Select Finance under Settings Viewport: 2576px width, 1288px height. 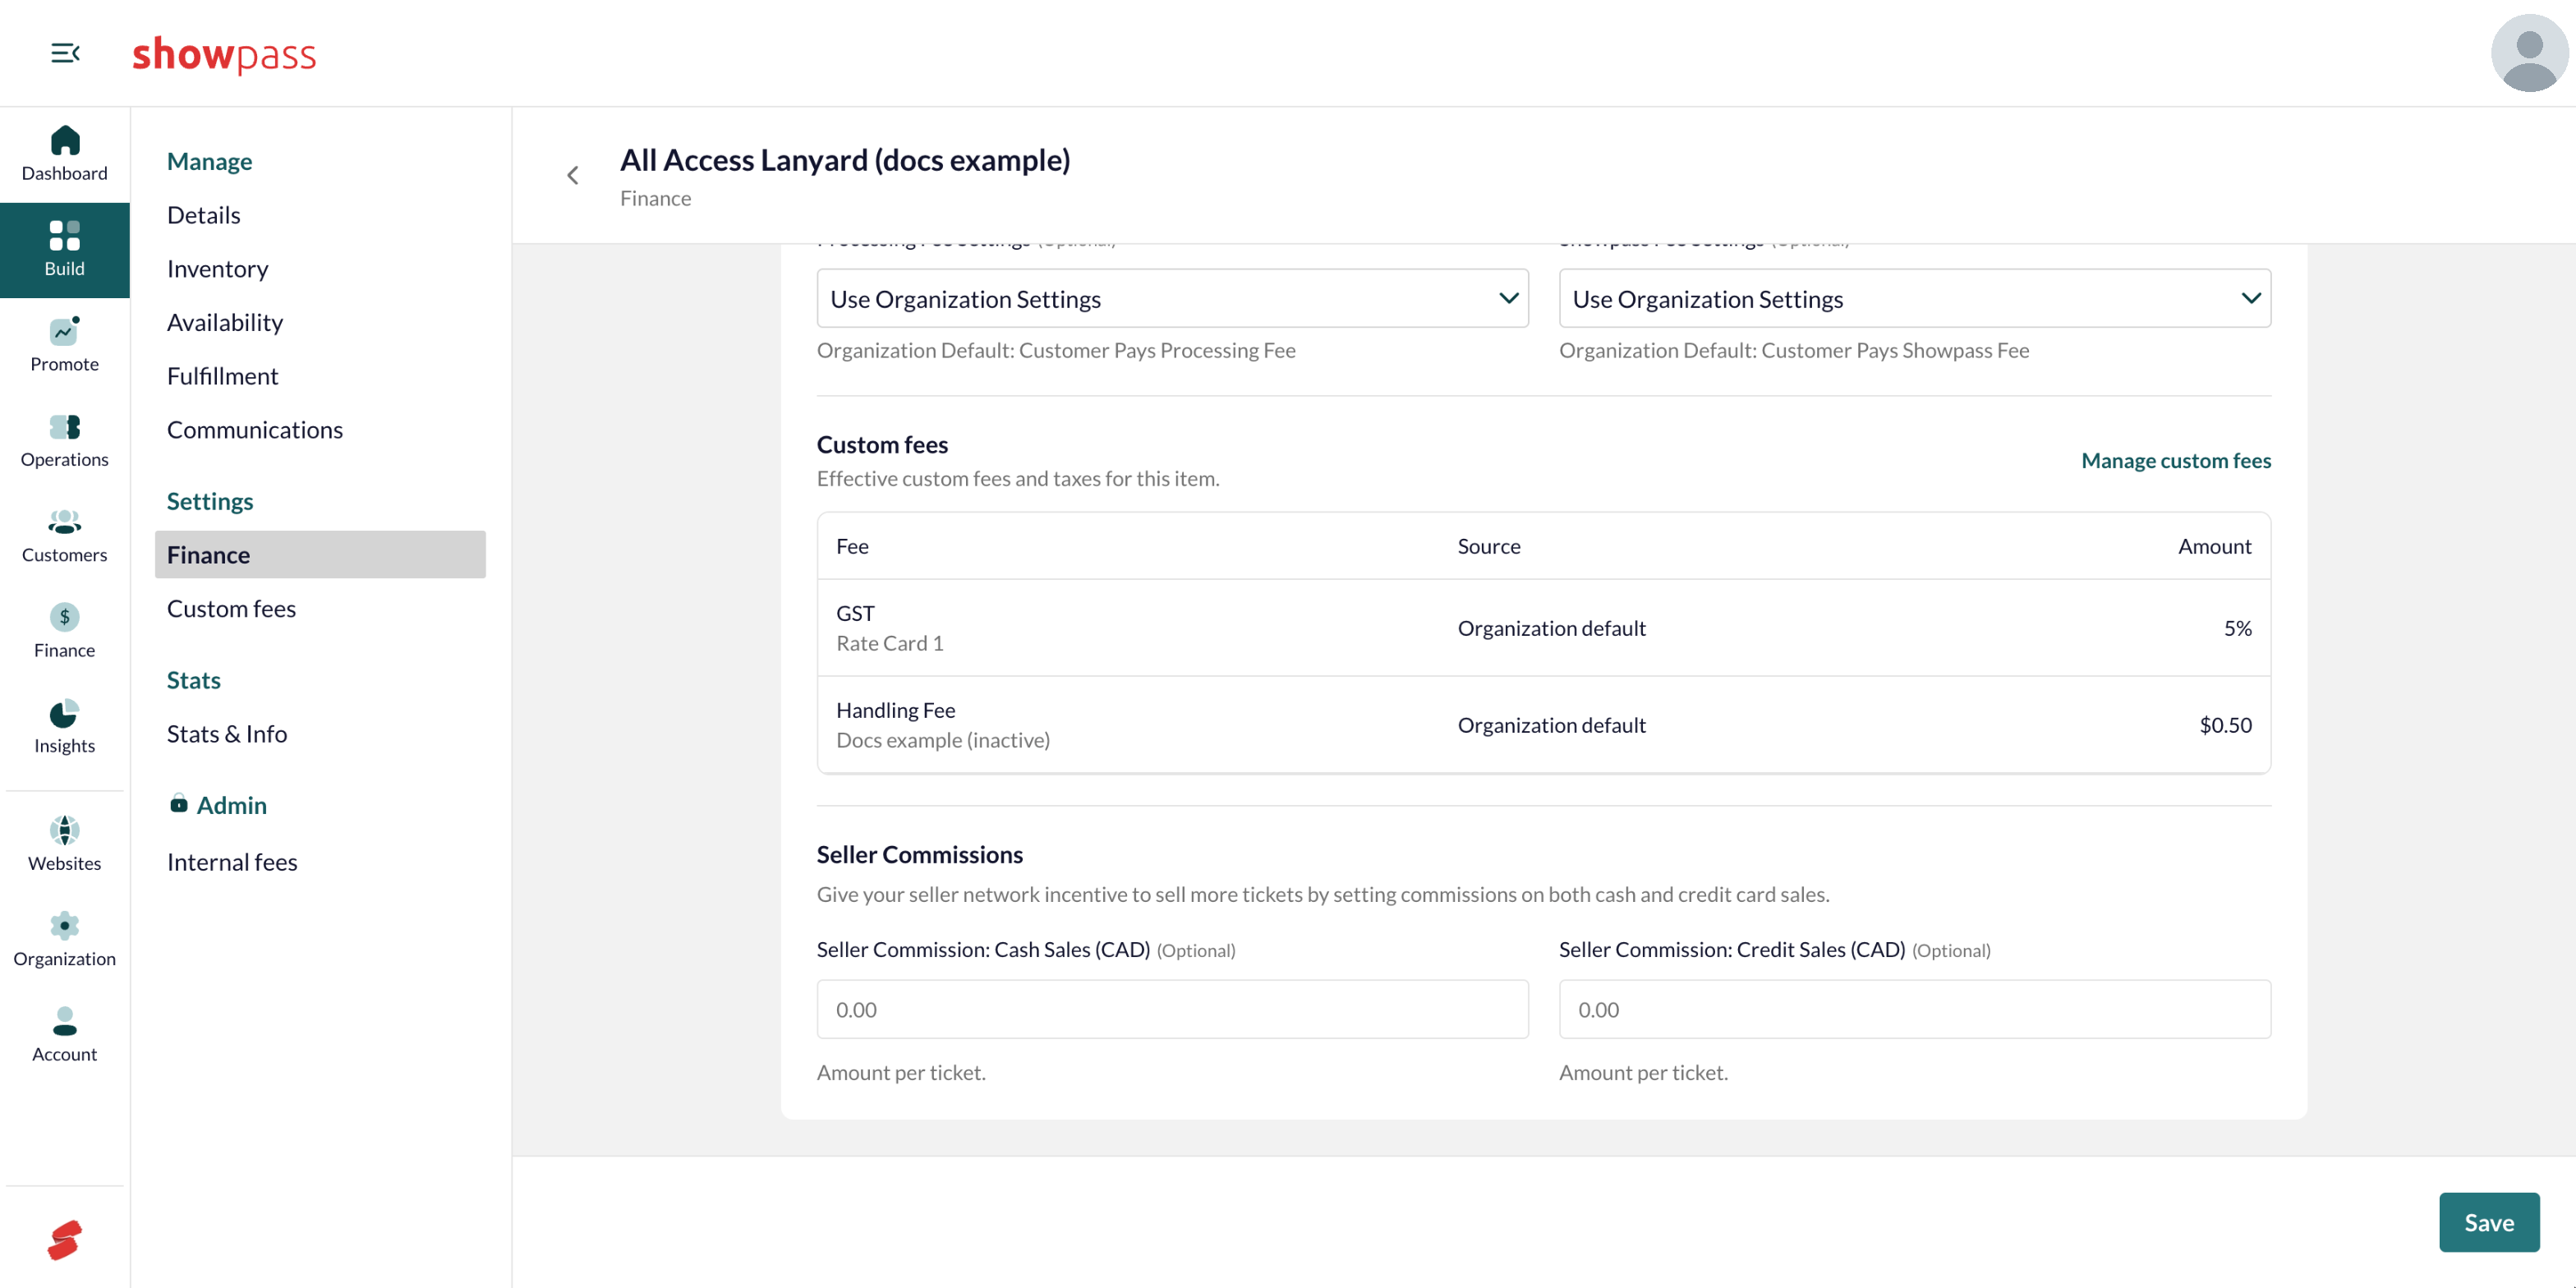click(x=320, y=555)
